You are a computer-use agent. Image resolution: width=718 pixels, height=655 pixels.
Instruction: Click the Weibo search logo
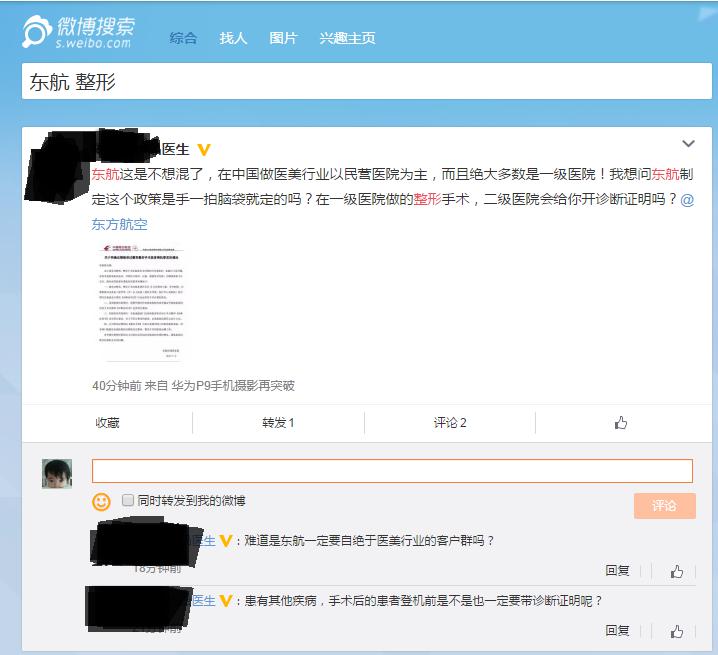click(78, 32)
